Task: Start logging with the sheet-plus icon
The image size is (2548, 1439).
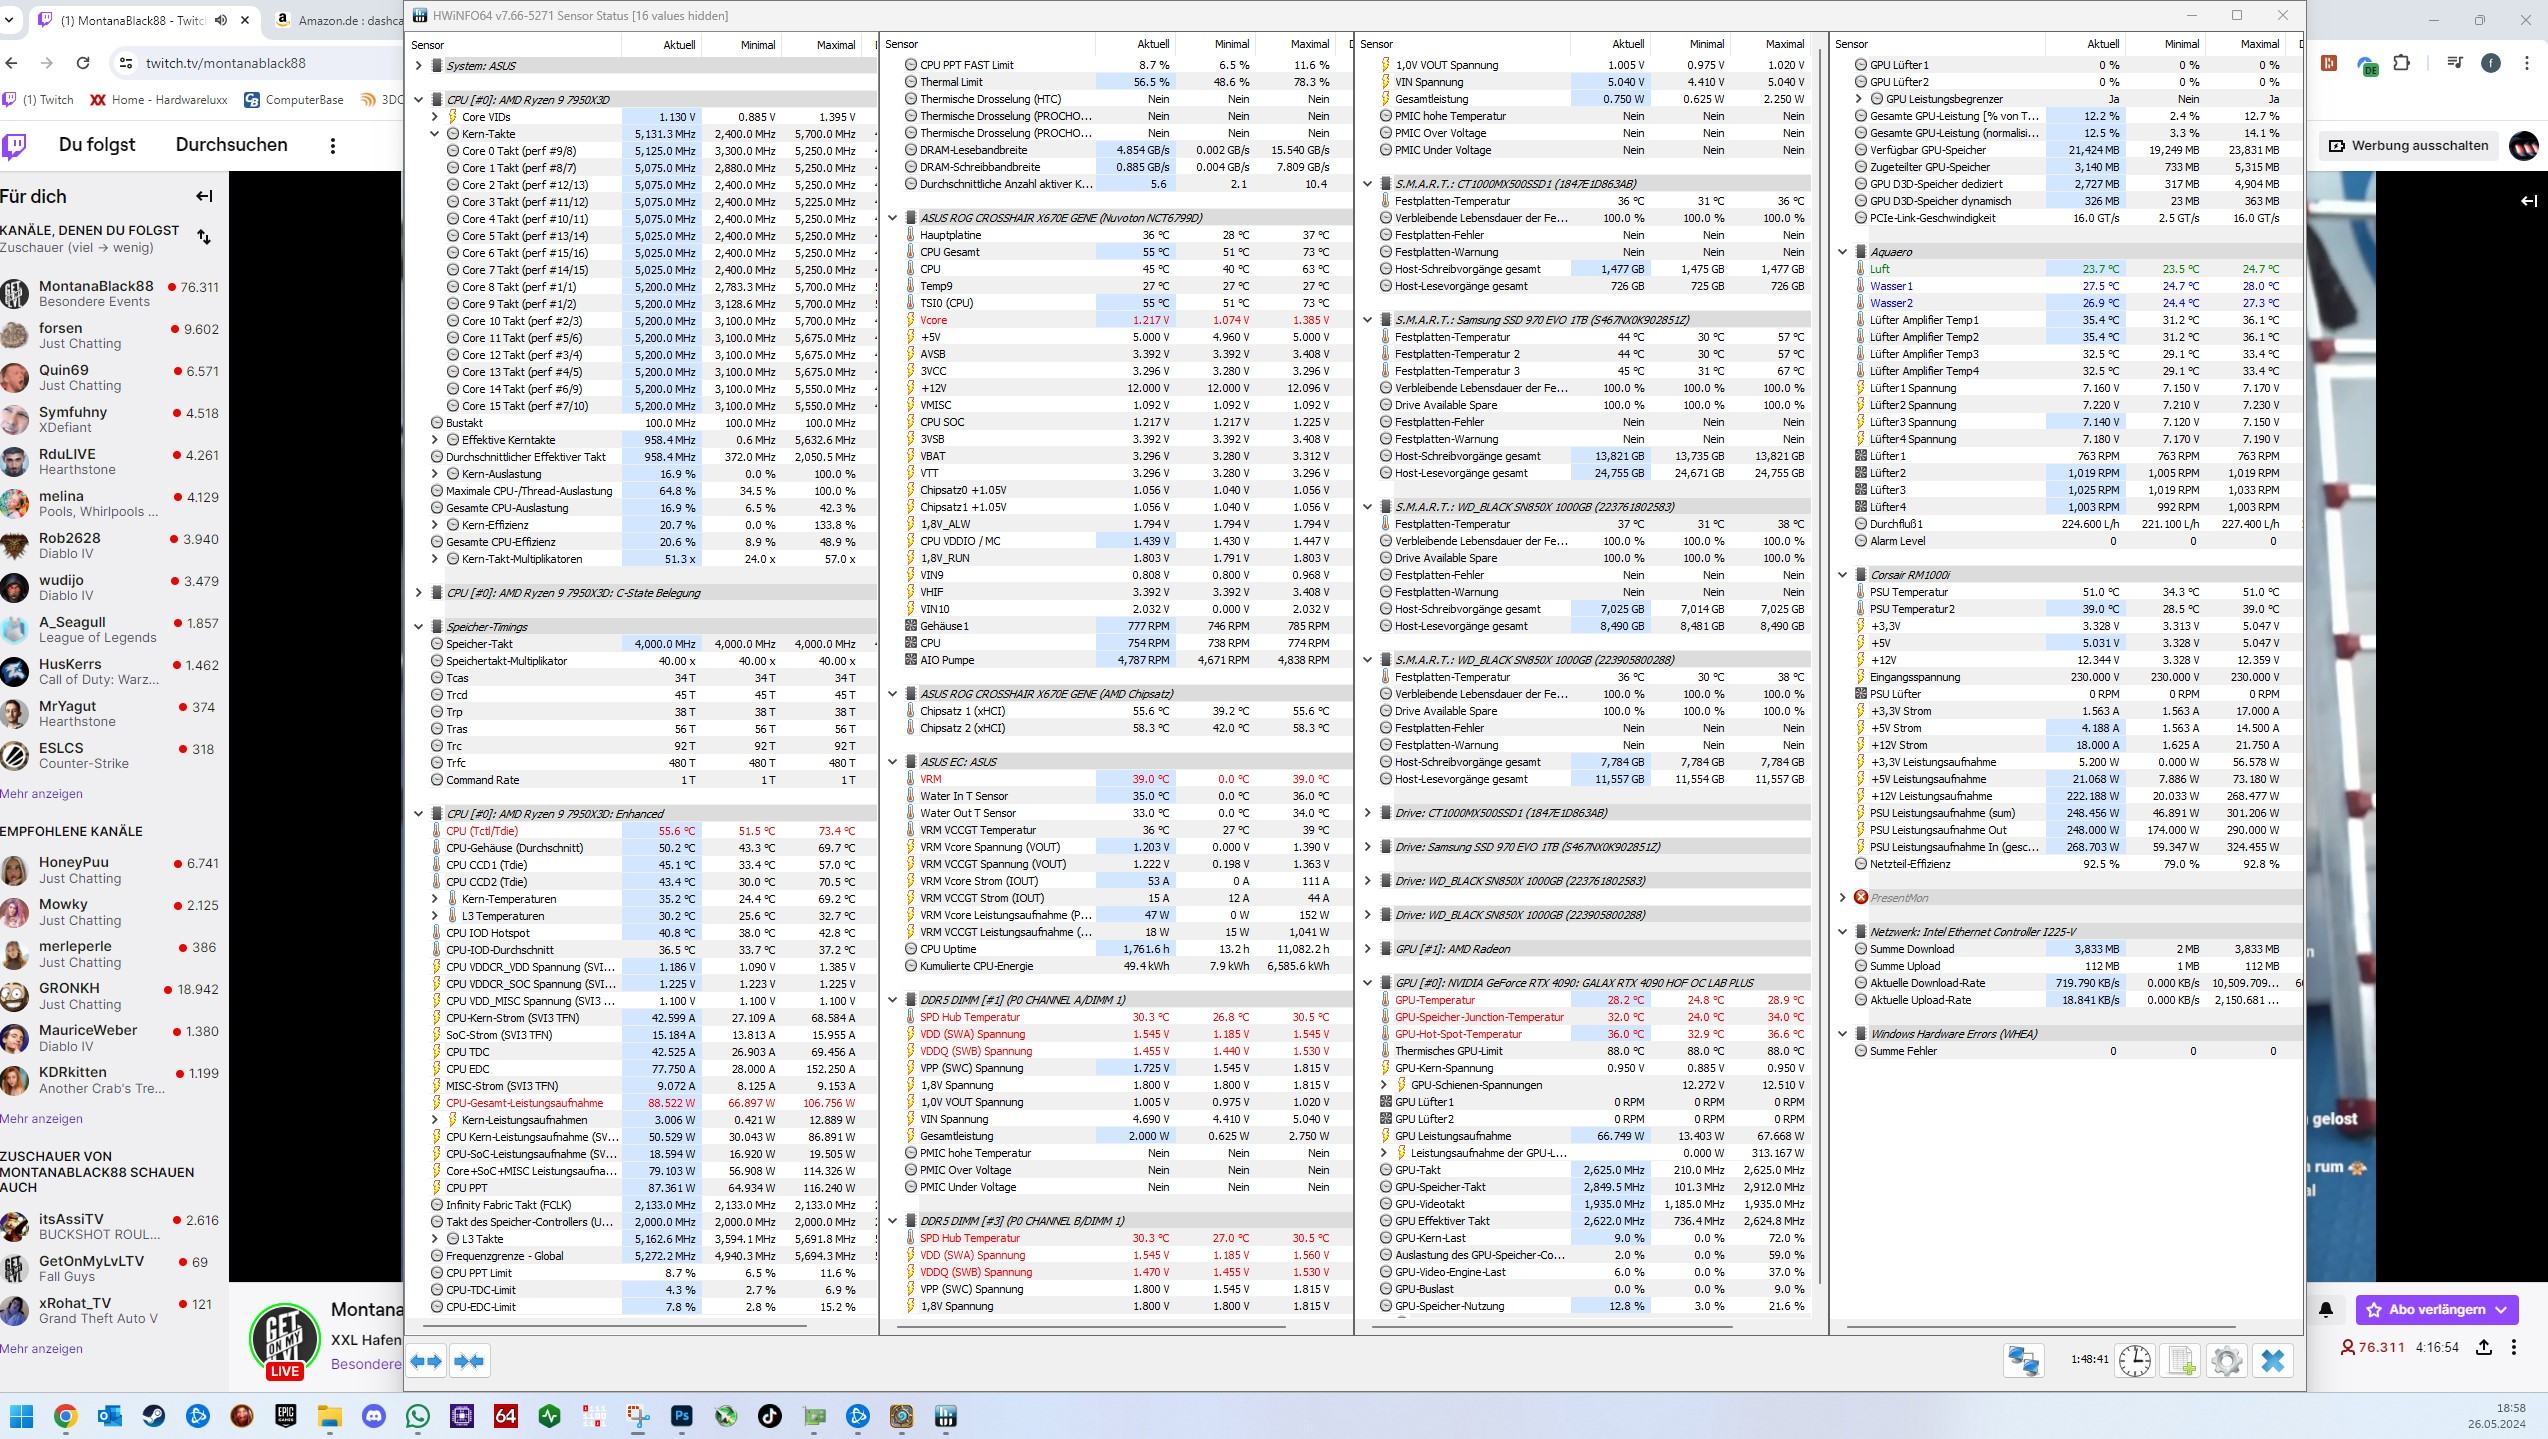Action: point(2181,1361)
